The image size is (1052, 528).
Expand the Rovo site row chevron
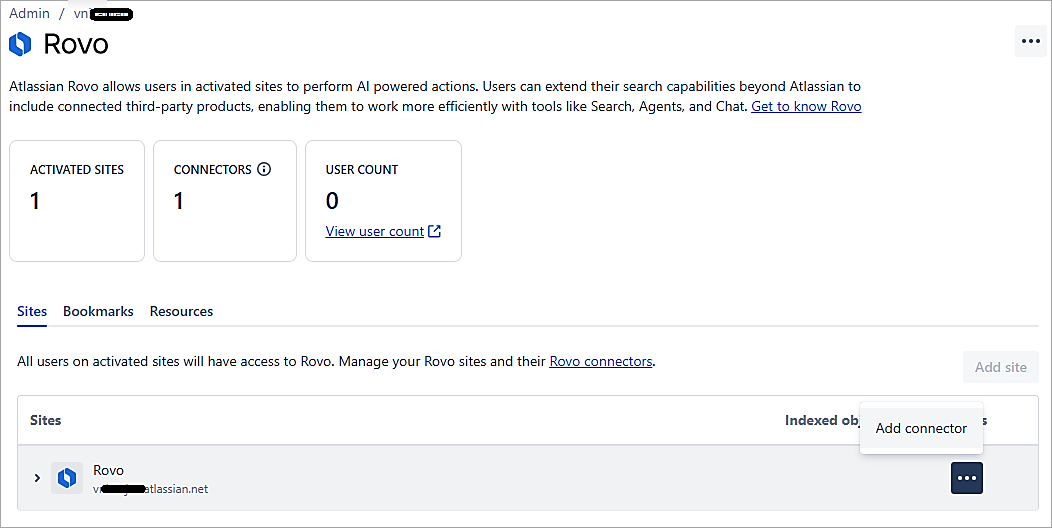(x=37, y=478)
